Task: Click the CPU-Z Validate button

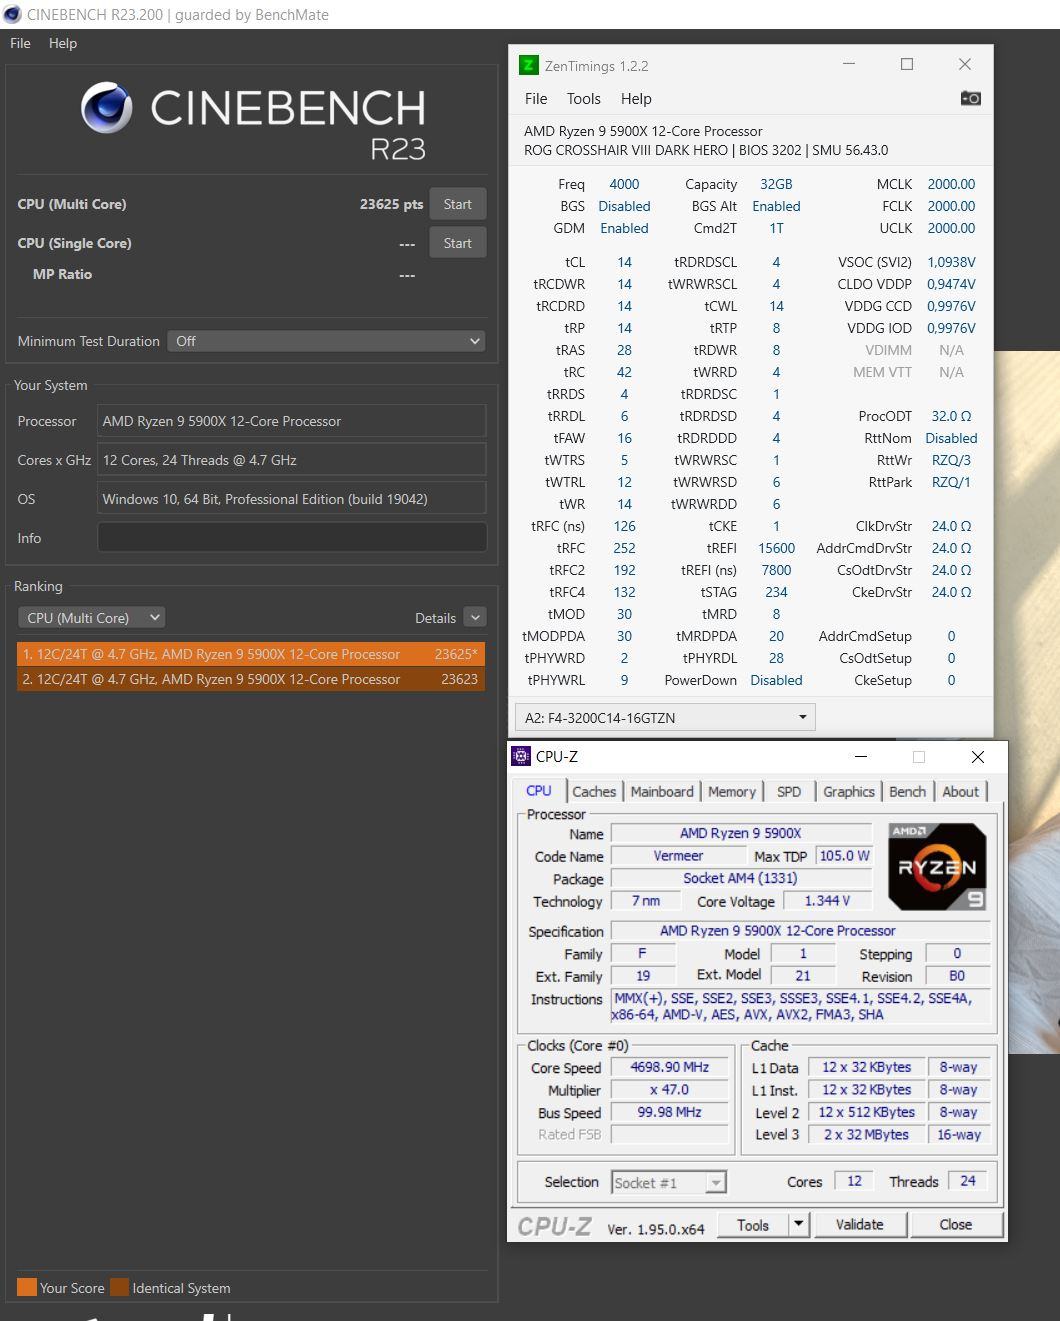Action: [x=860, y=1224]
